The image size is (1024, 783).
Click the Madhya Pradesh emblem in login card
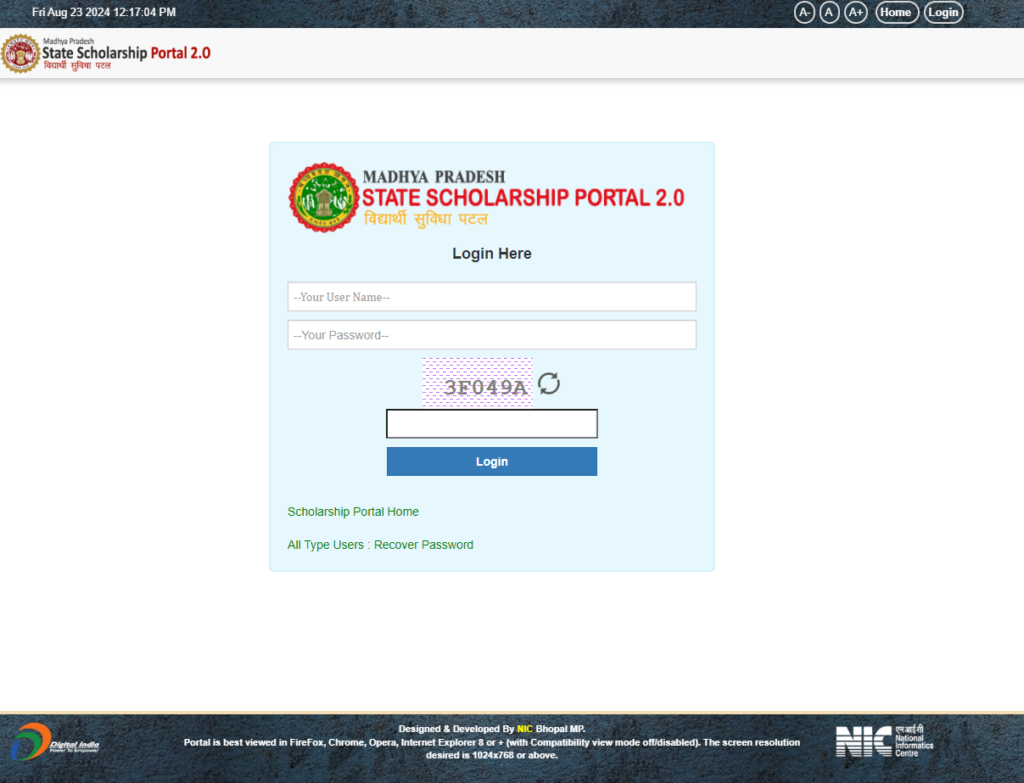click(324, 197)
